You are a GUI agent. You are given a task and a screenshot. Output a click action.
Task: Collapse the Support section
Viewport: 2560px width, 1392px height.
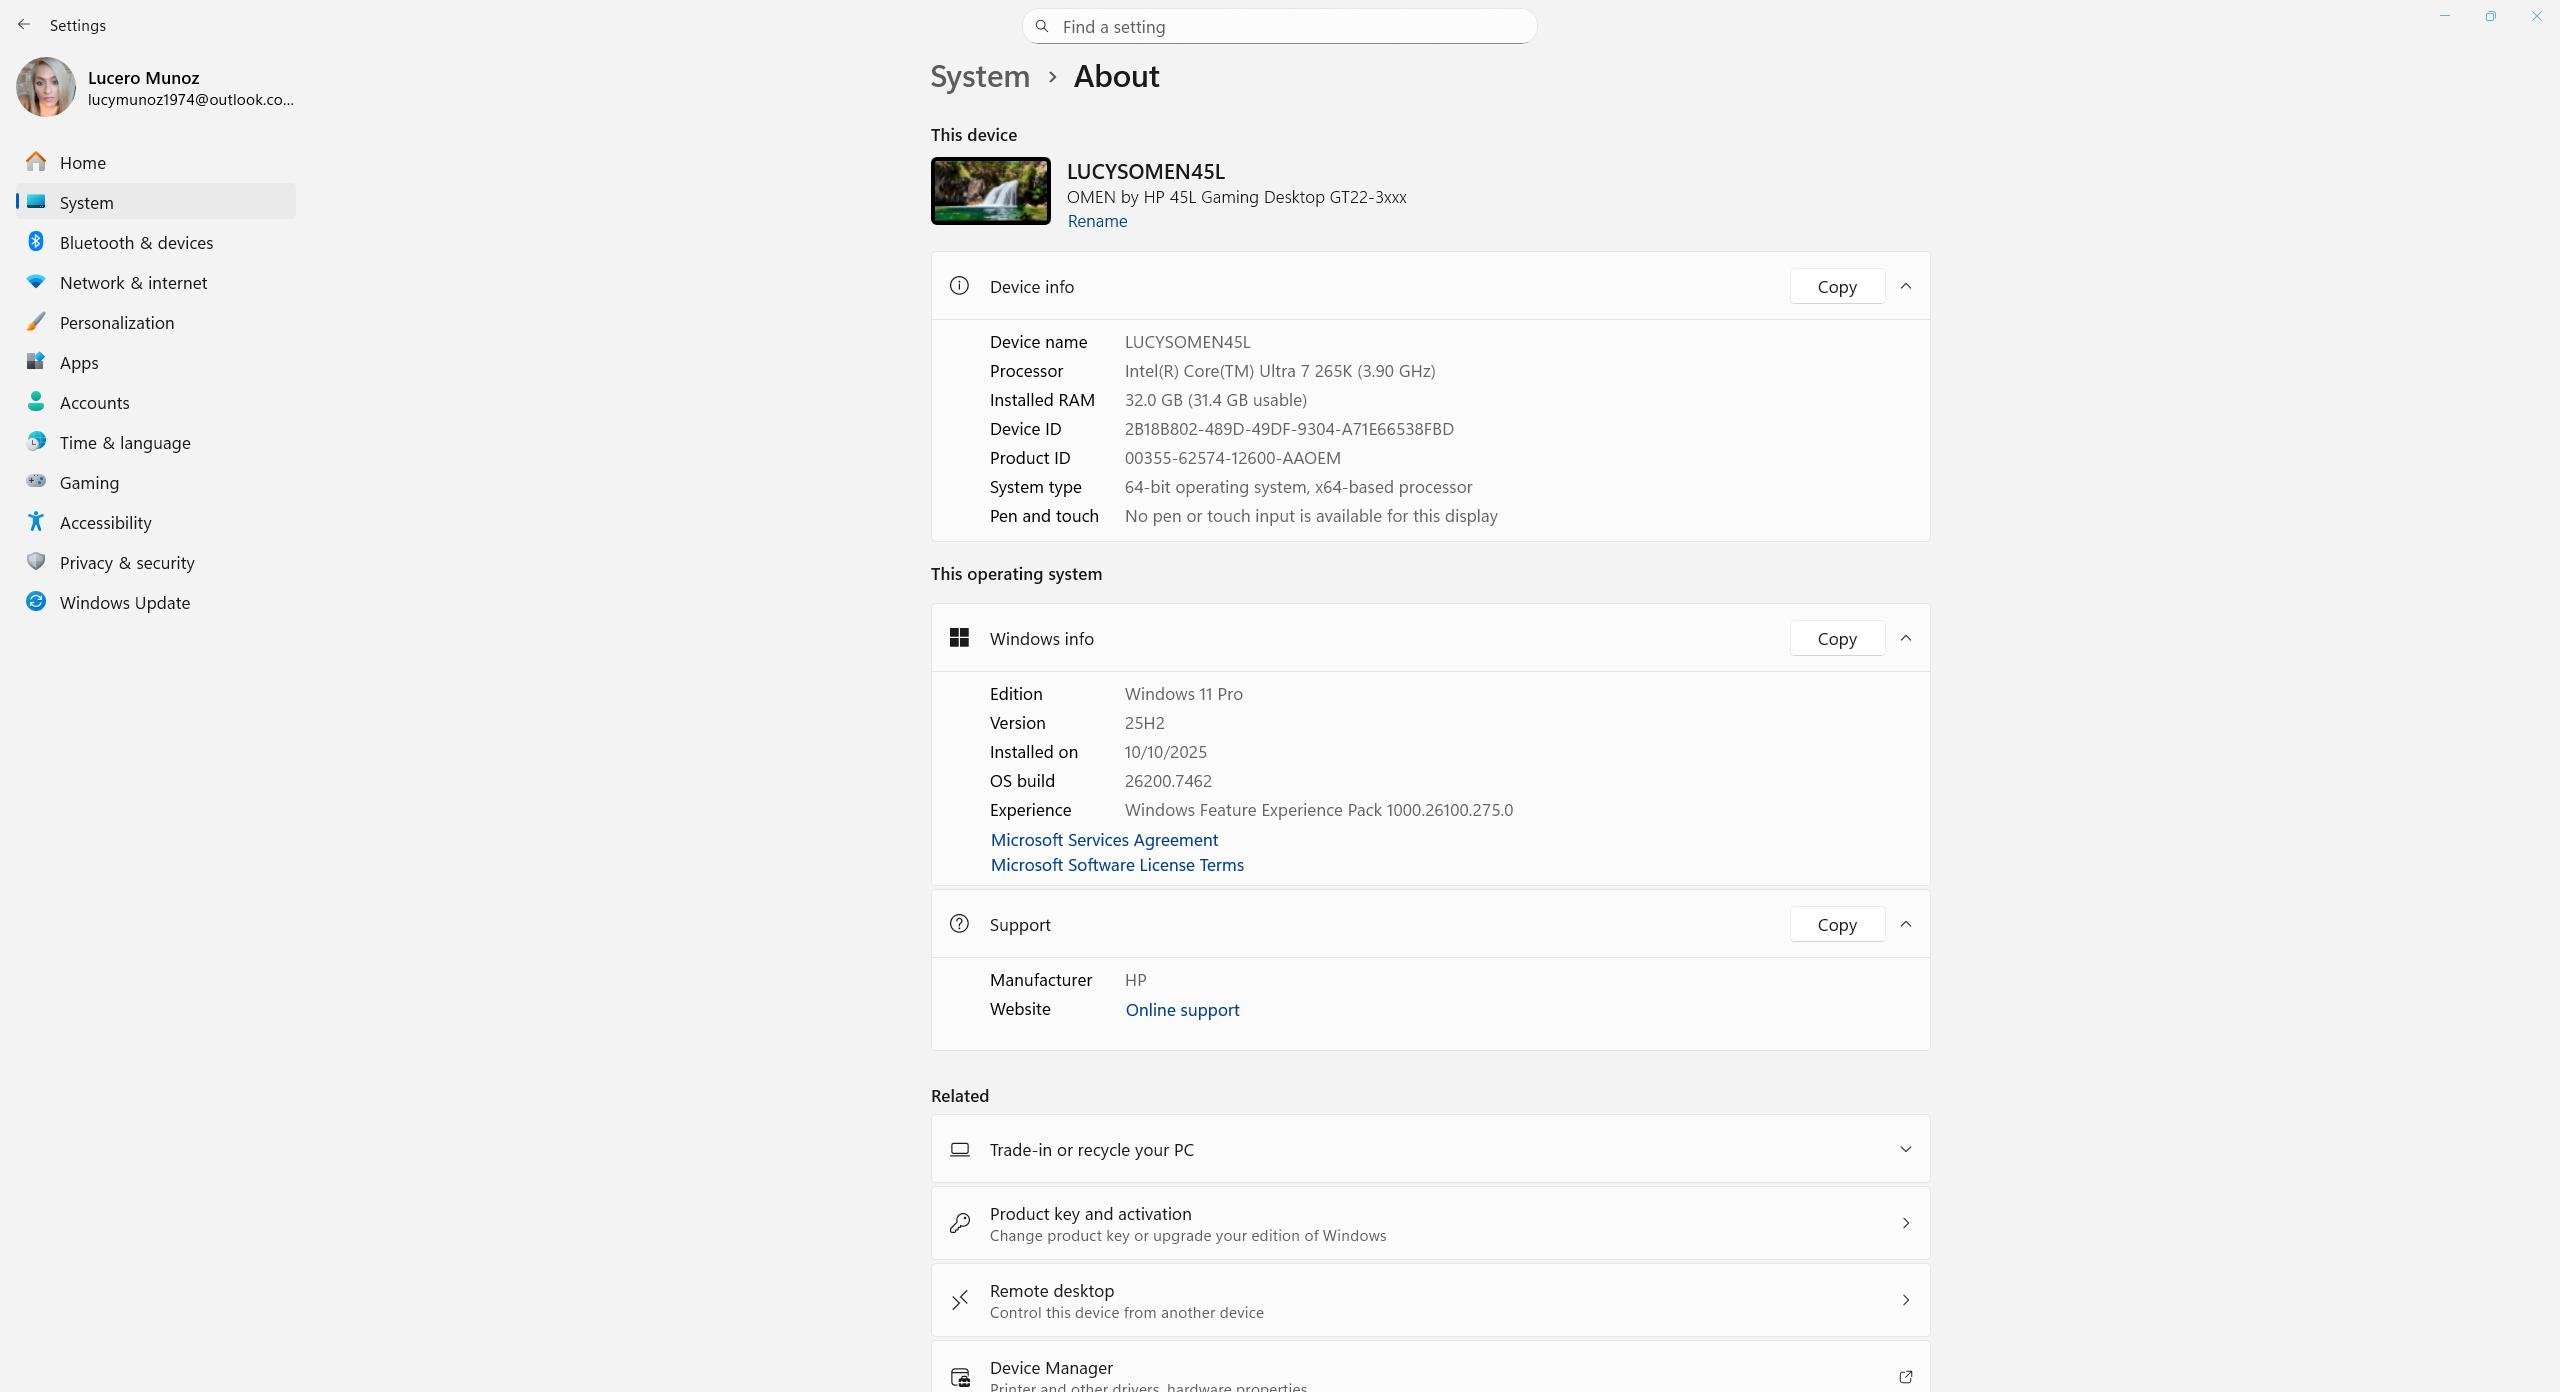[x=1905, y=925]
